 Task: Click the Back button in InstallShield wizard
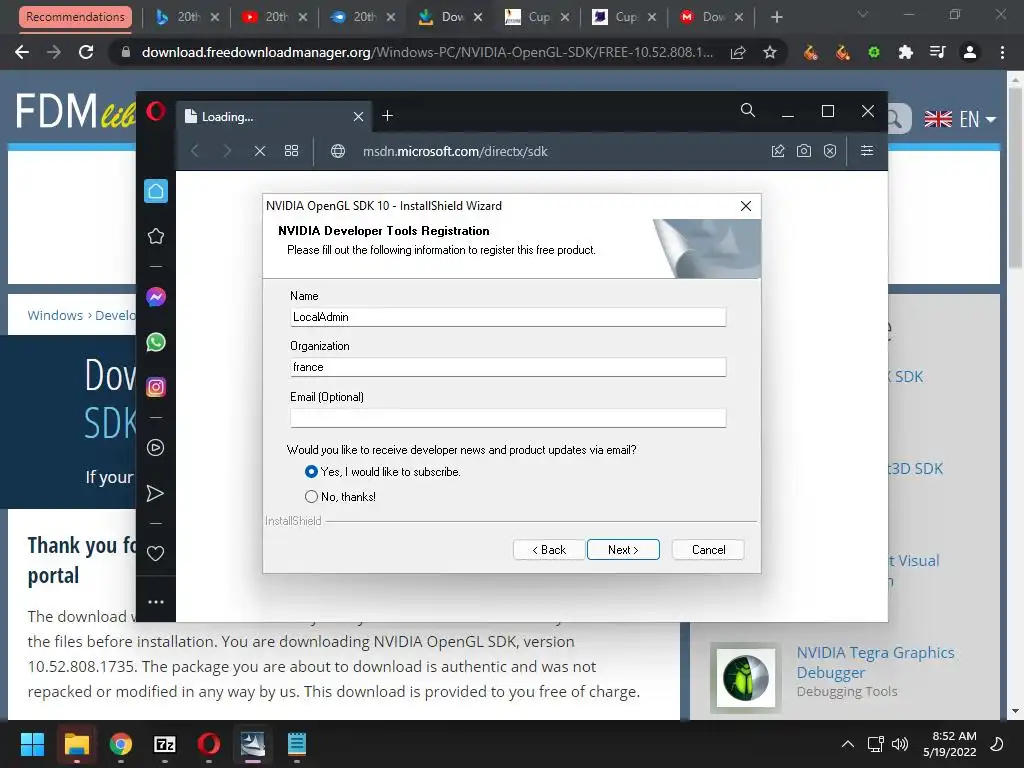[x=549, y=550]
